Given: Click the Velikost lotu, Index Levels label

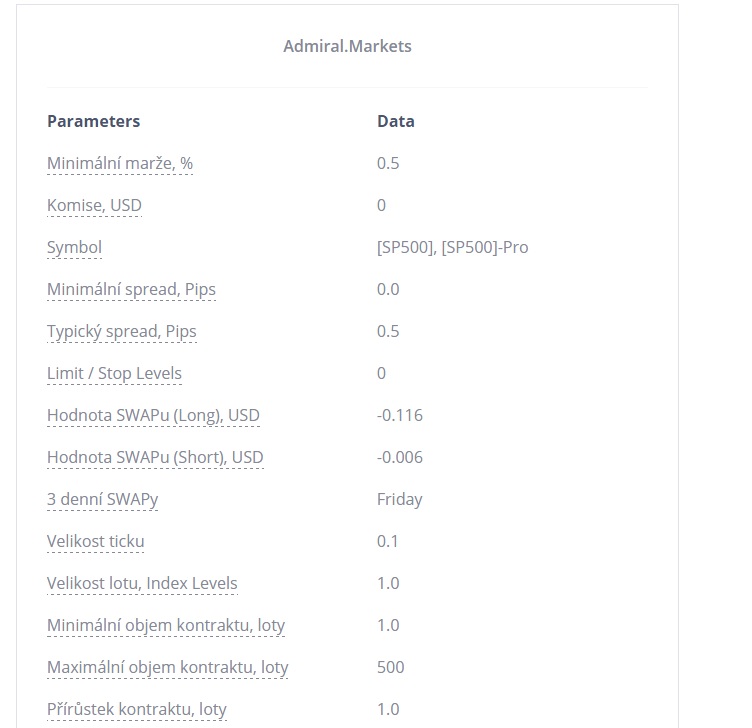Looking at the screenshot, I should click(x=142, y=584).
